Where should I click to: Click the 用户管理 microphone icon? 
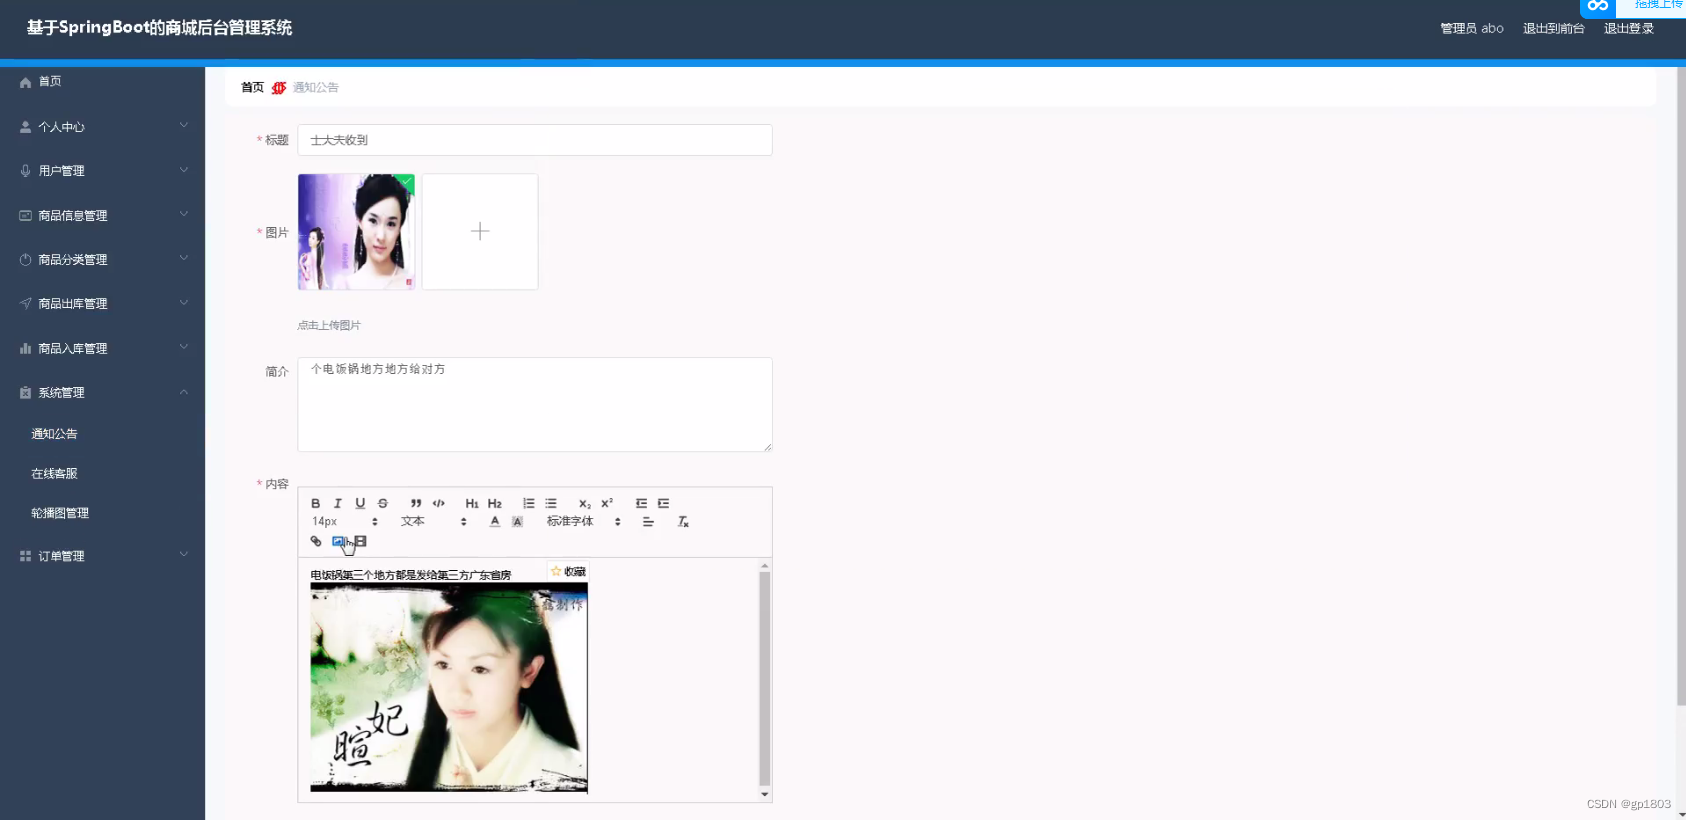tap(26, 171)
